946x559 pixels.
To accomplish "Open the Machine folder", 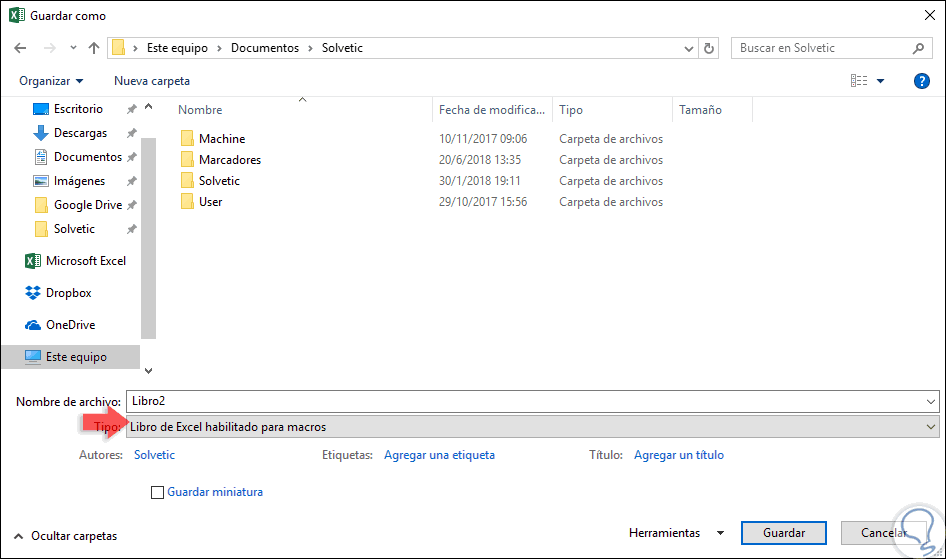I will tap(221, 139).
